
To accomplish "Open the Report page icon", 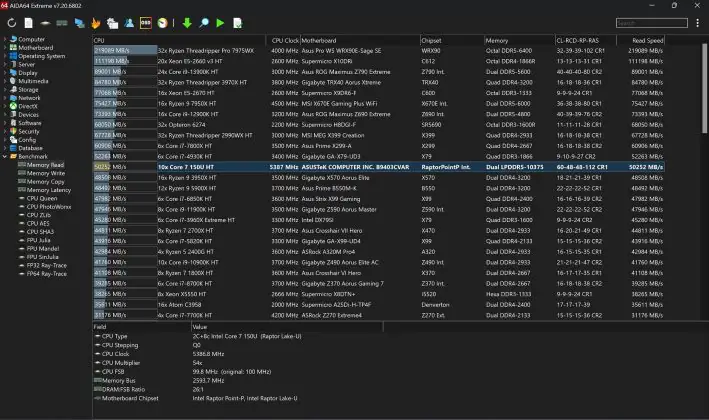I will [28, 23].
